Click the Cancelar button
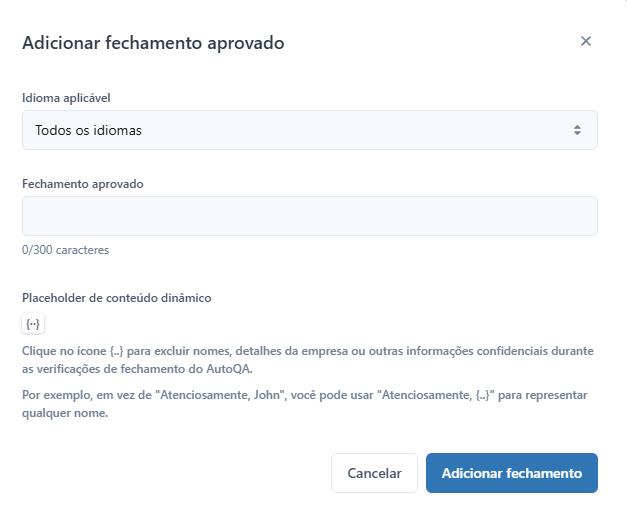627x519 pixels. coord(374,473)
